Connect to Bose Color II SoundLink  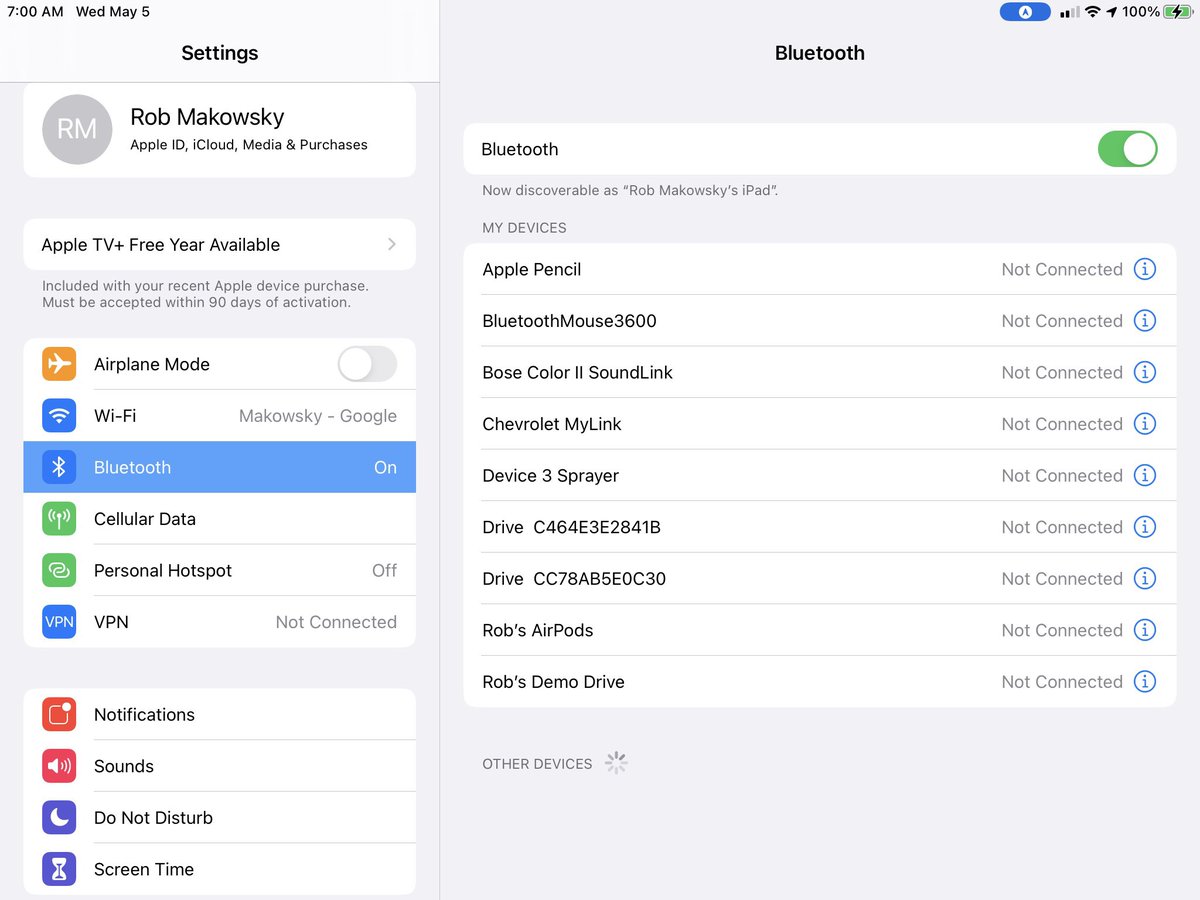pos(820,372)
